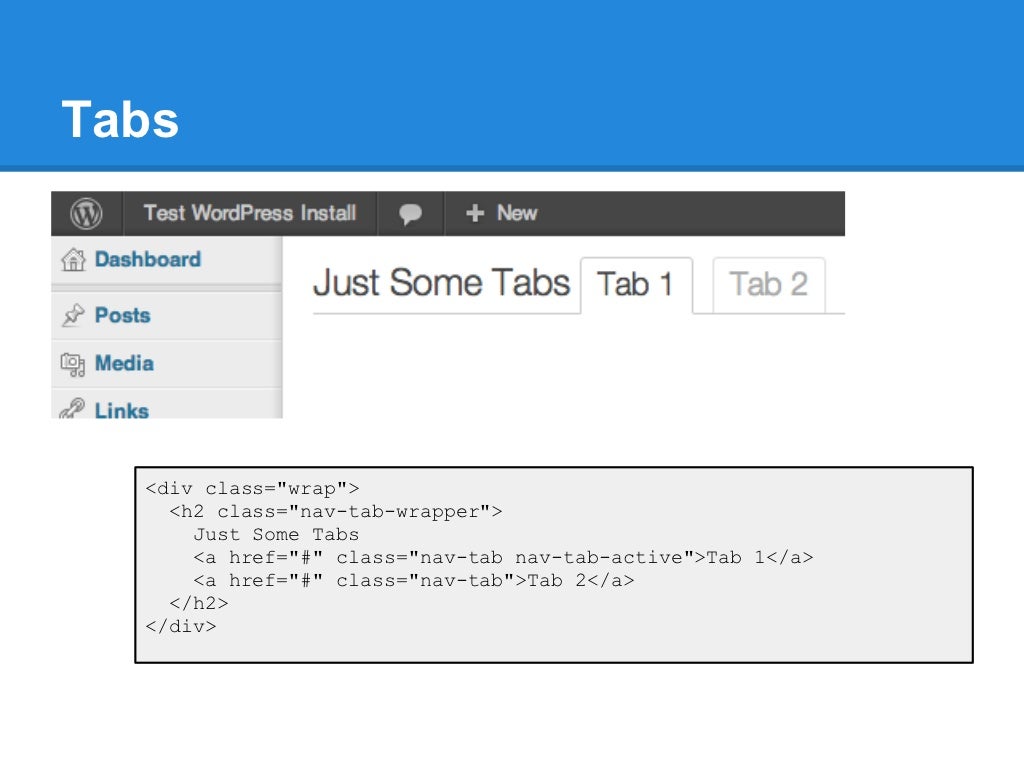Go to the Dashboard menu item
1024x768 pixels.
pyautogui.click(x=148, y=259)
